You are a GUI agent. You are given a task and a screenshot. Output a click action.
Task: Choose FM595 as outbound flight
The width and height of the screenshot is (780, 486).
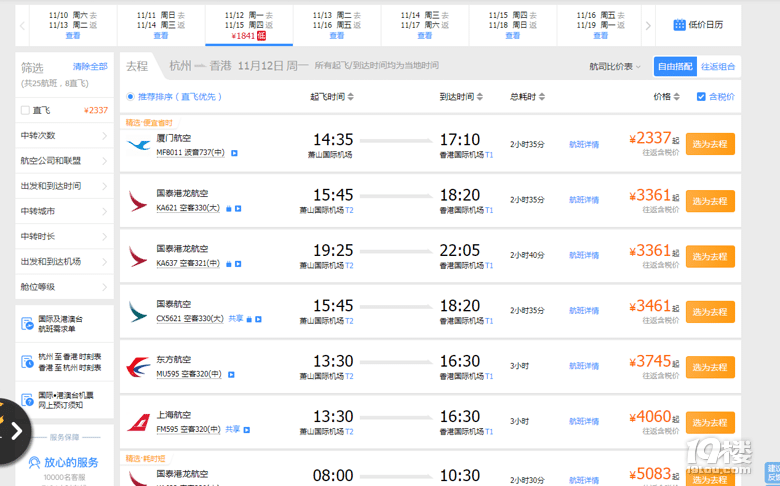(710, 423)
